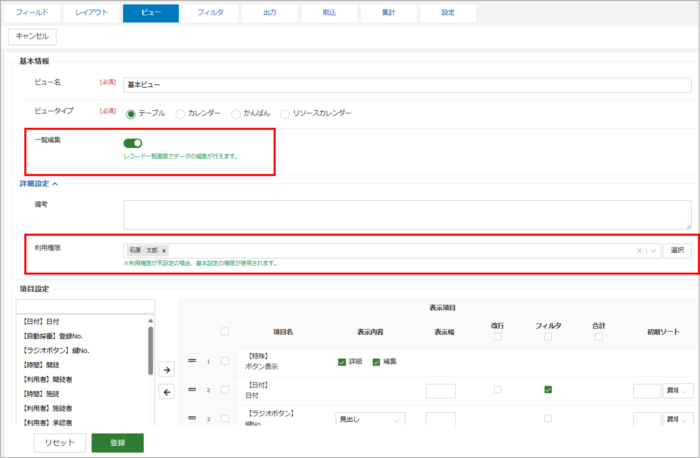This screenshot has width=700, height=458.
Task: Click the キャンセル button
Action: coord(32,37)
